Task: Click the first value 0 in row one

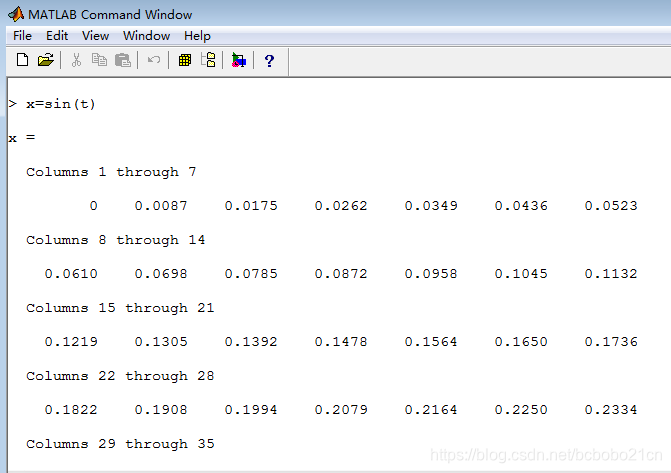Action: [x=94, y=206]
